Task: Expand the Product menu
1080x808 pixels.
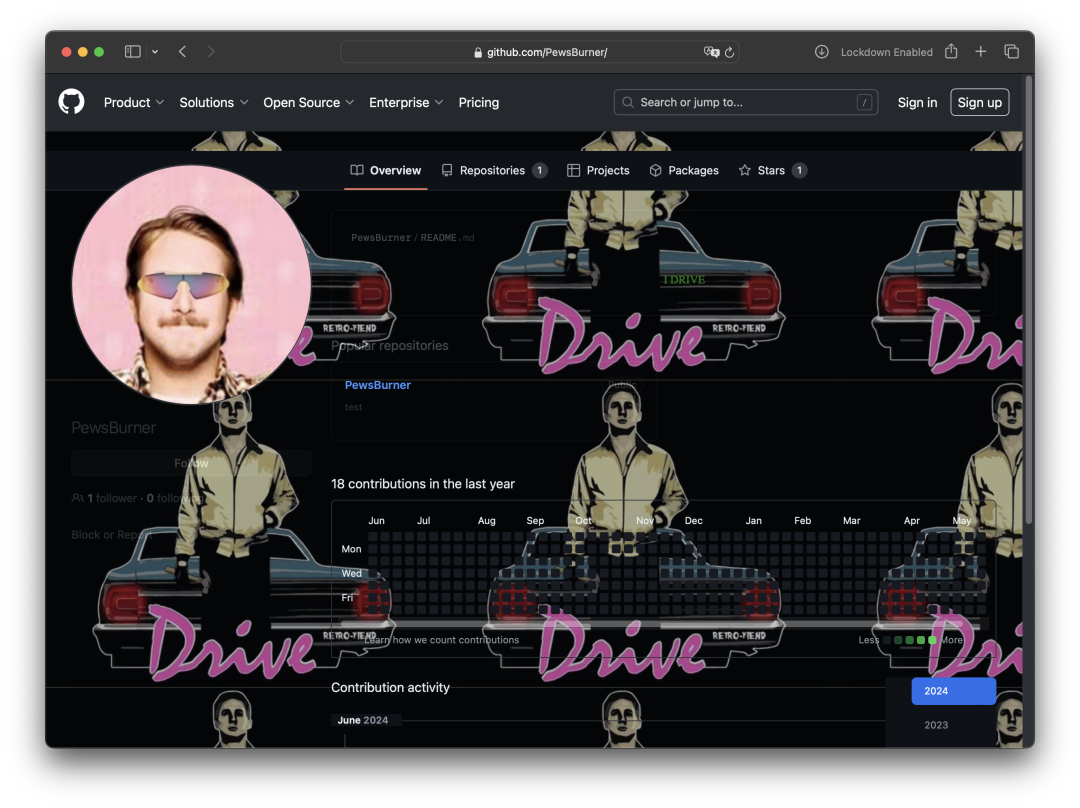Action: point(134,103)
